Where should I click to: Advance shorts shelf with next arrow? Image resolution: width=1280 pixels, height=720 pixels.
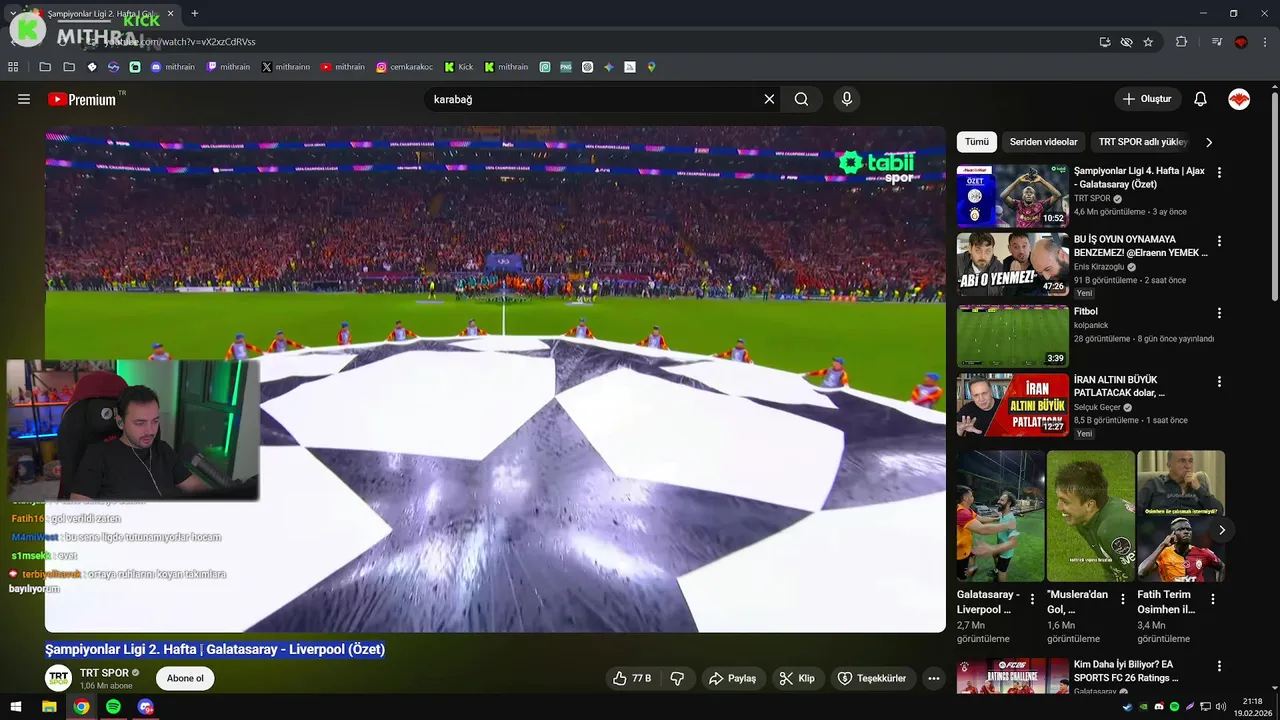coord(1221,530)
